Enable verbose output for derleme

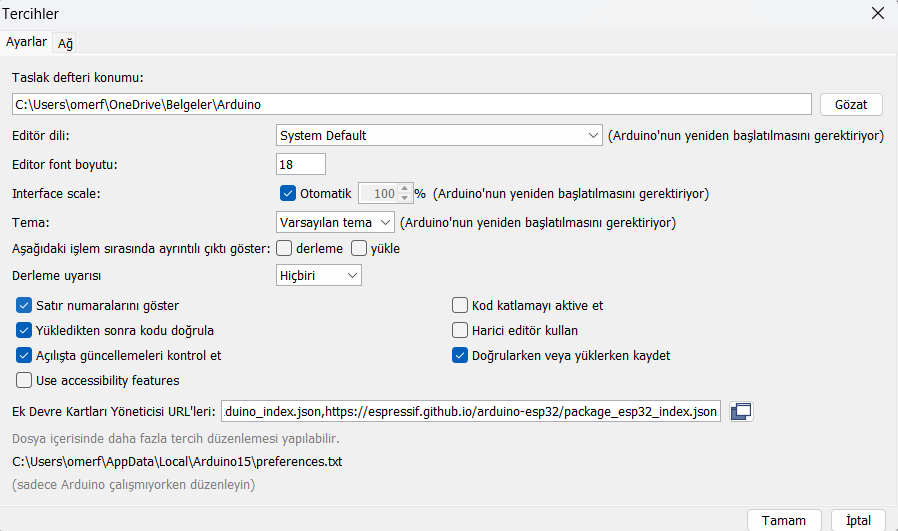285,248
